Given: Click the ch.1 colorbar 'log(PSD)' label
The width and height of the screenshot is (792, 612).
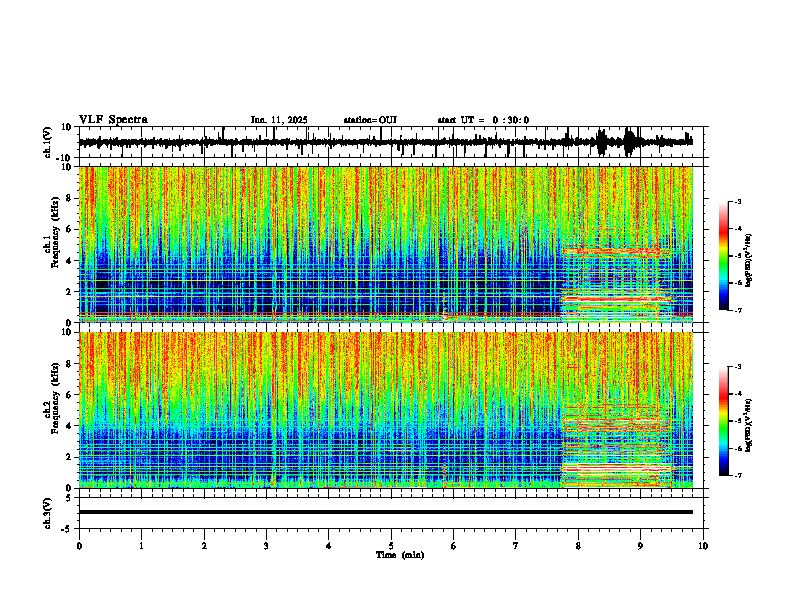Looking at the screenshot, I should (748, 260).
